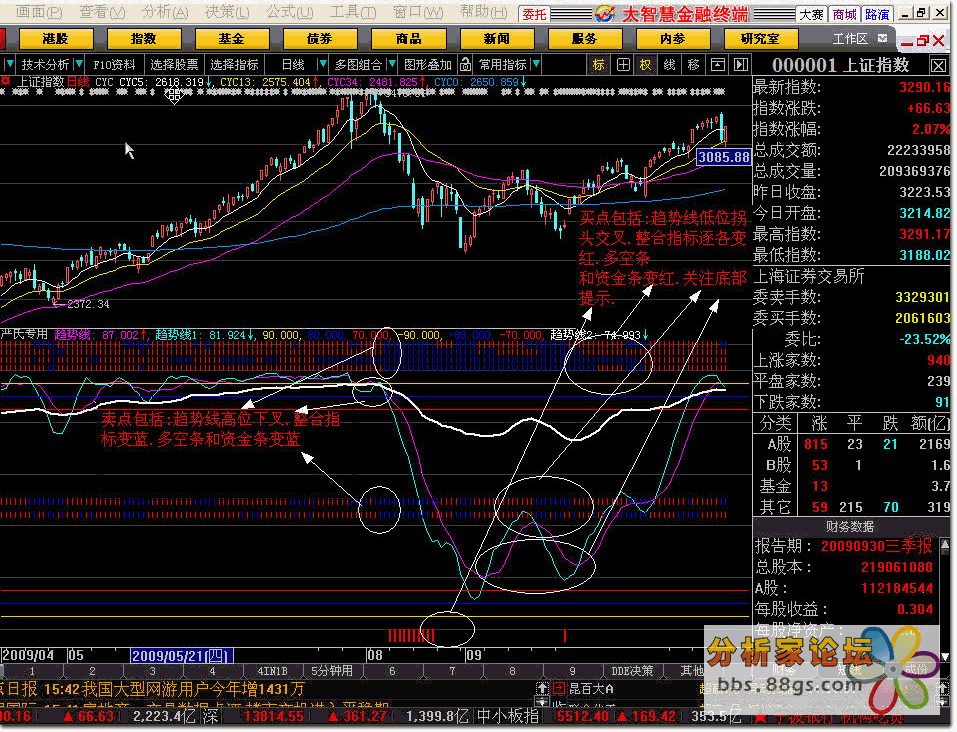Open the 债券 section
Screen dimensions: 957x732
coord(320,39)
